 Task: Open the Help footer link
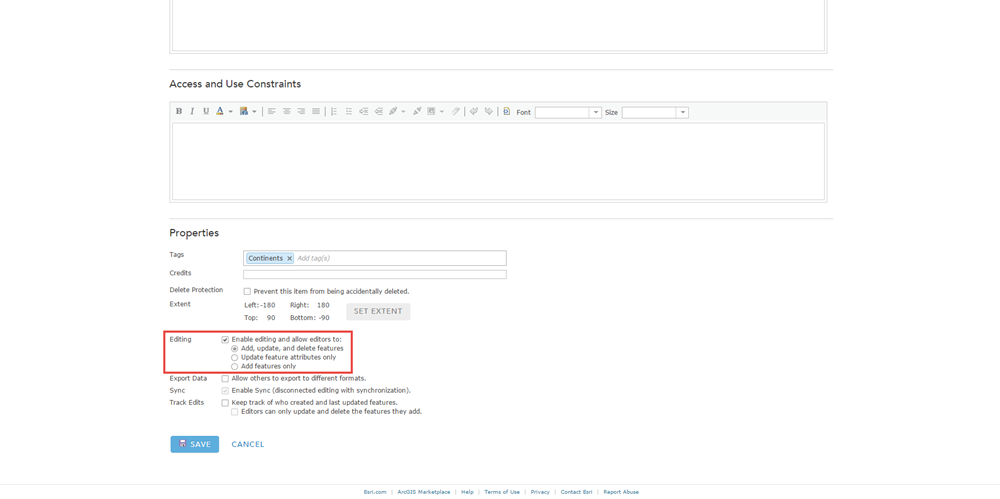tap(467, 492)
